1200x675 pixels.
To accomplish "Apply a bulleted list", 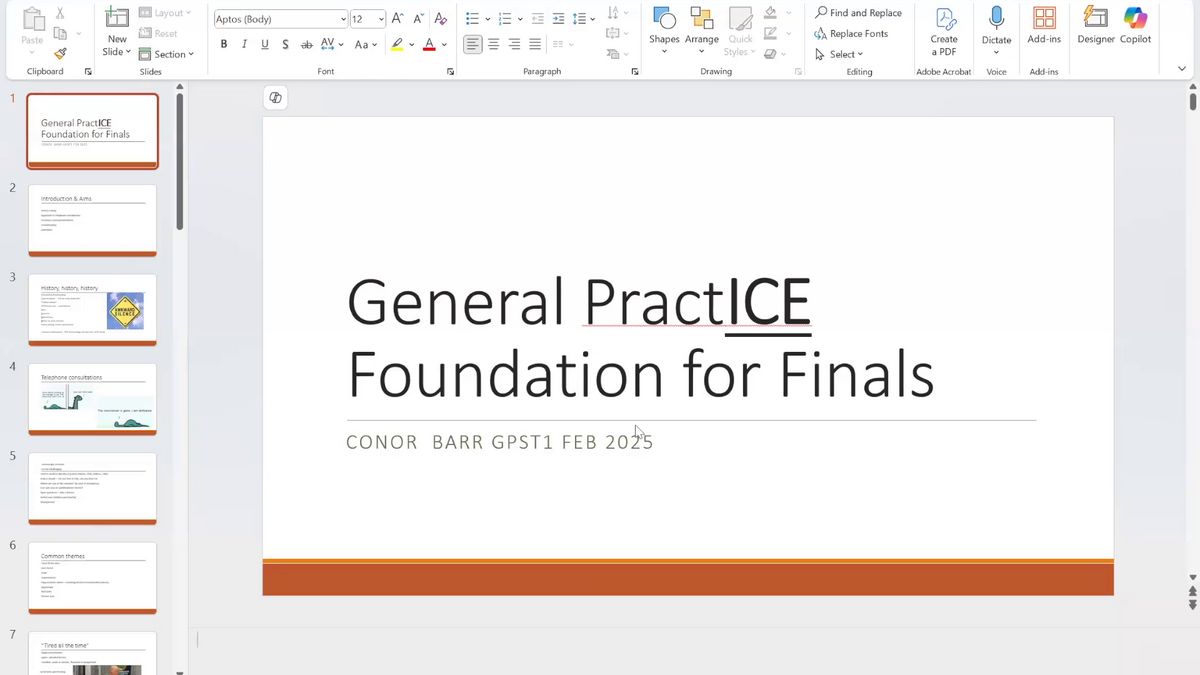I will click(473, 19).
